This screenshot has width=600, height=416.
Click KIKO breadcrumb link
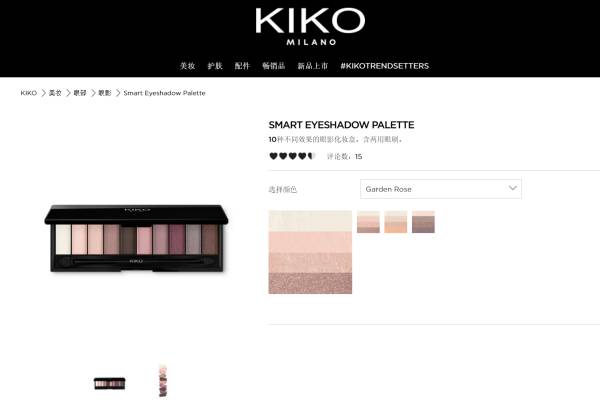29,93
